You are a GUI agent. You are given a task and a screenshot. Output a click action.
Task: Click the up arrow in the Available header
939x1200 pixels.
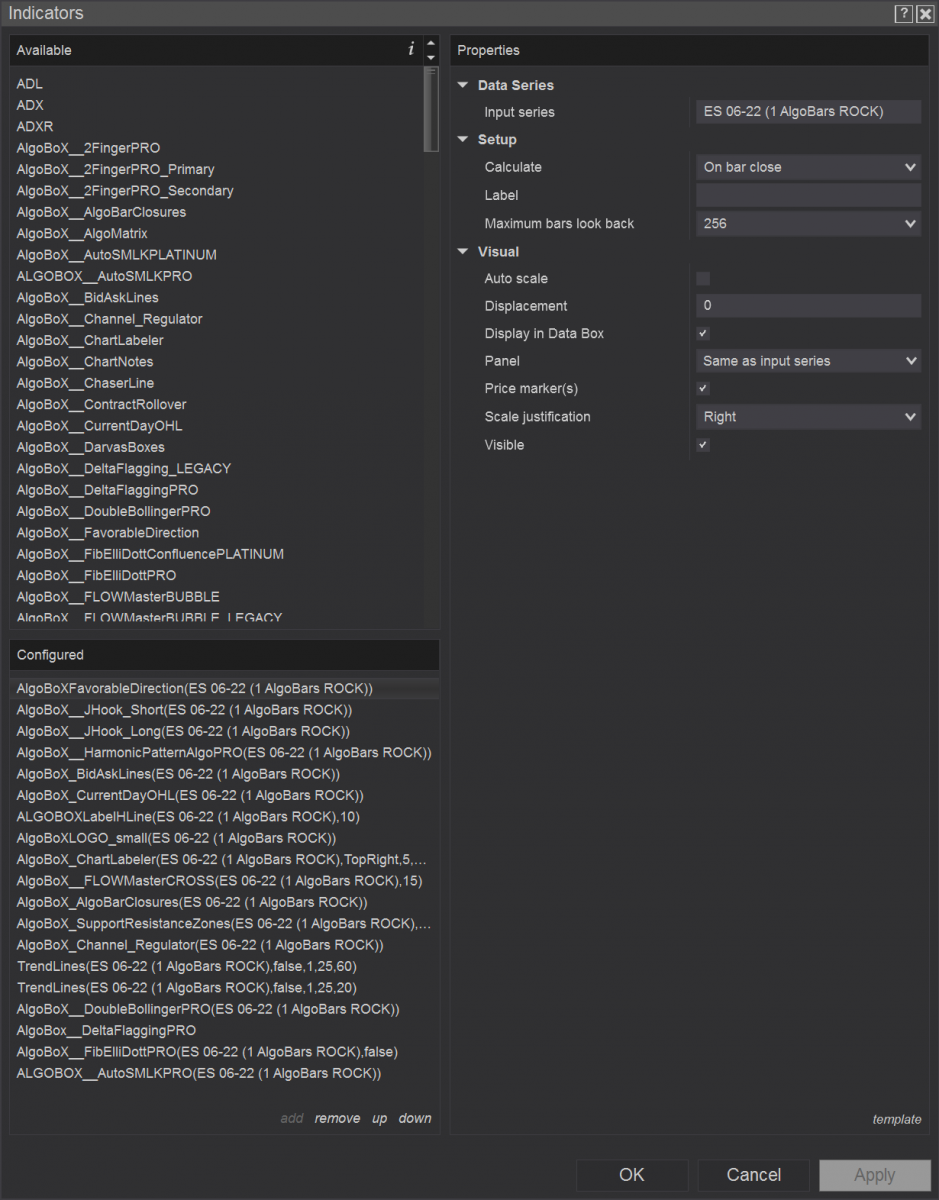(x=431, y=43)
